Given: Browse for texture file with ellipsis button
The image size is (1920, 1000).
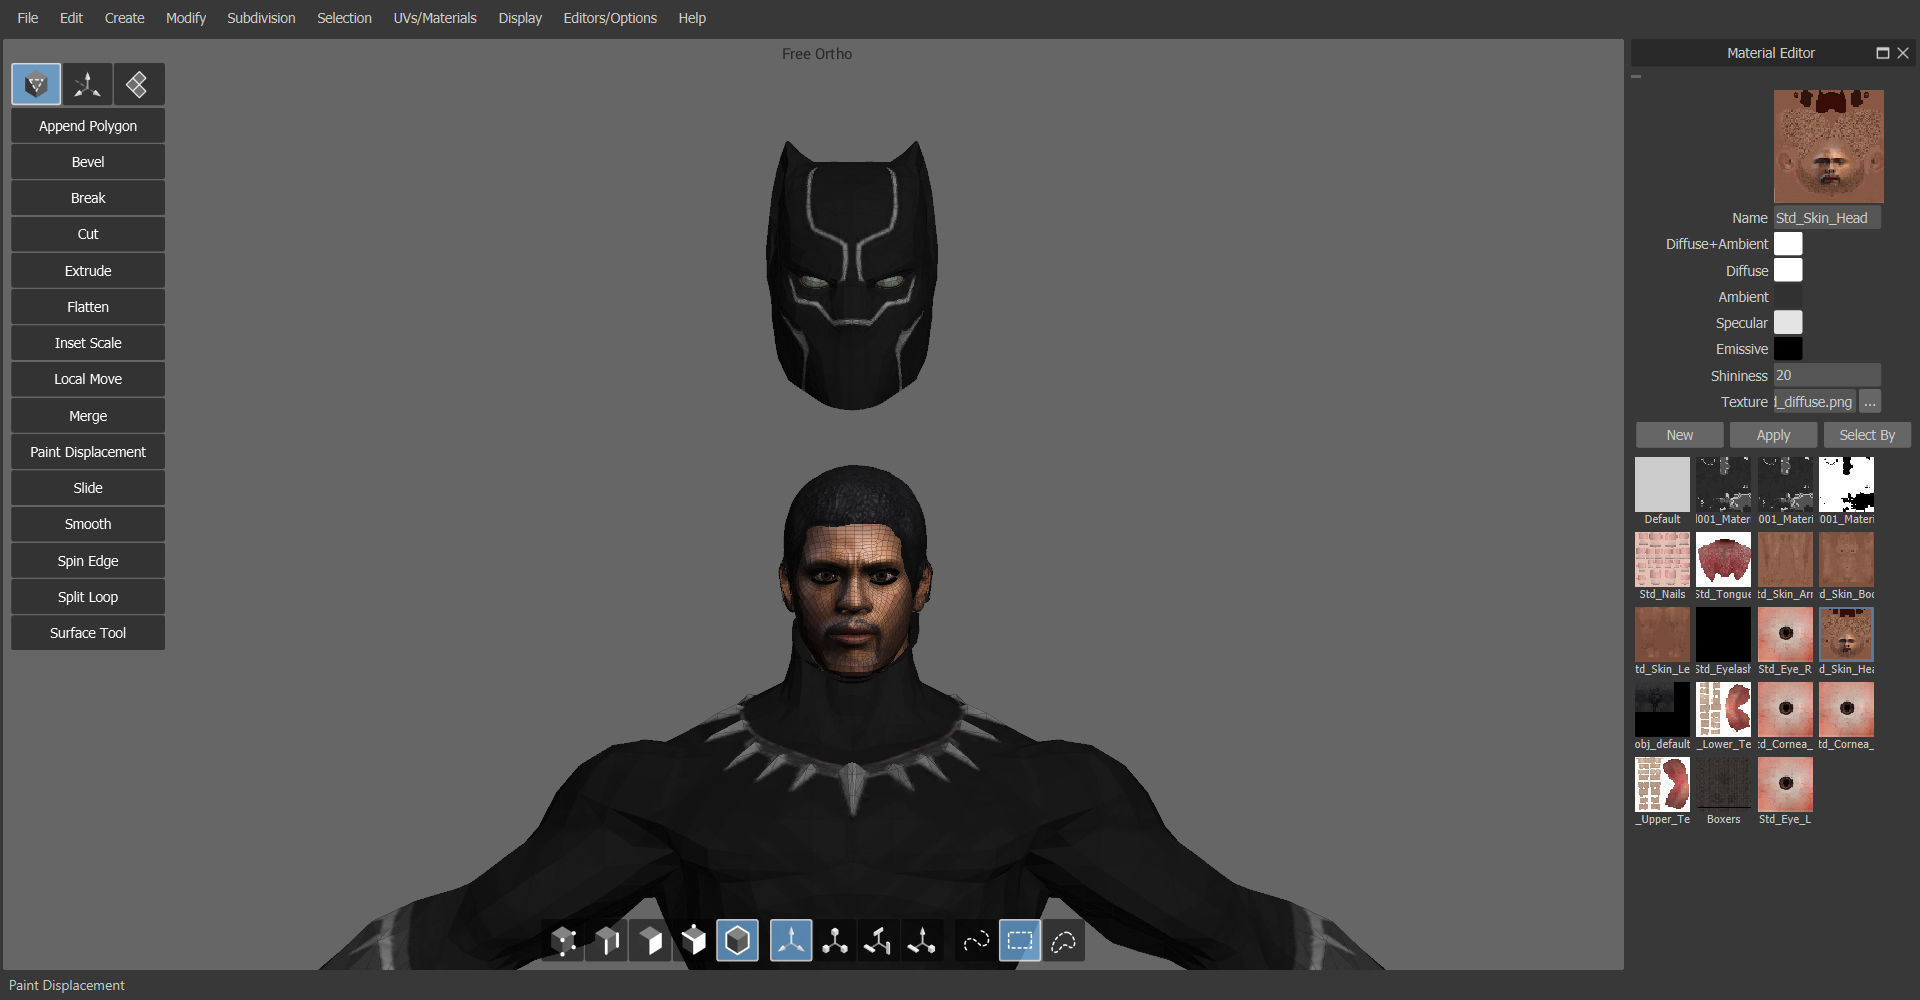Looking at the screenshot, I should tap(1870, 402).
